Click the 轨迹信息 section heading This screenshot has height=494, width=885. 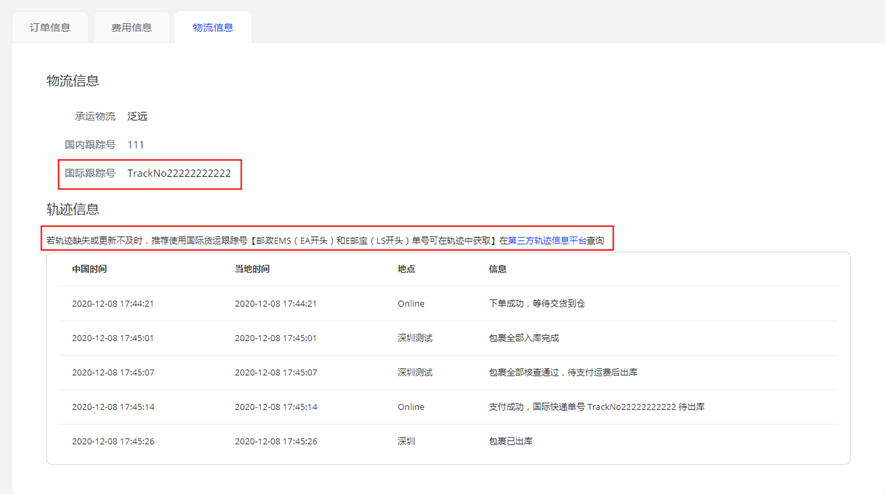(x=73, y=209)
